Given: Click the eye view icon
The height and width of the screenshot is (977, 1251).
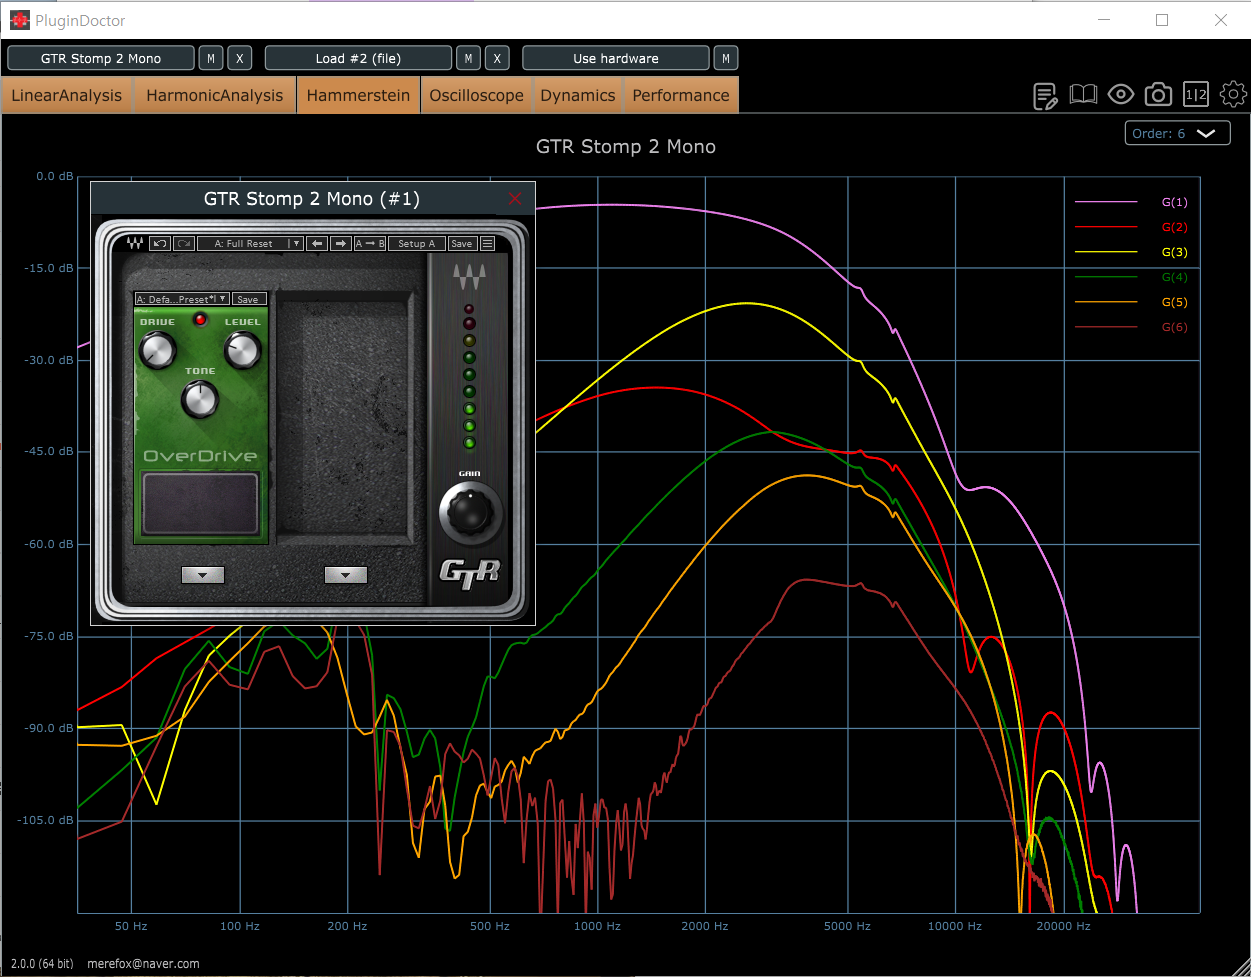Looking at the screenshot, I should click(1121, 95).
